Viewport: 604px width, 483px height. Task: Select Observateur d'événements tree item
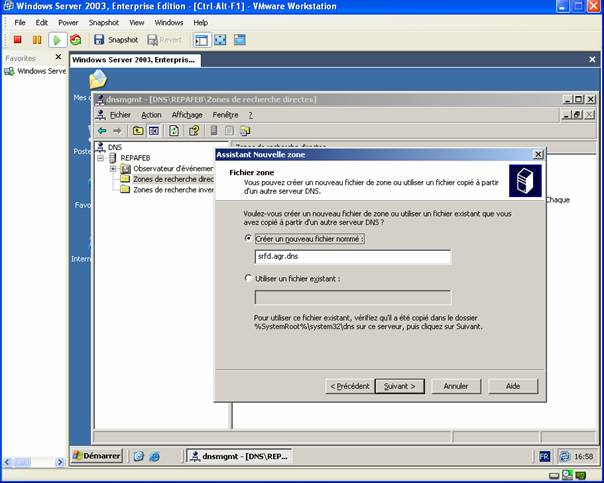point(173,169)
